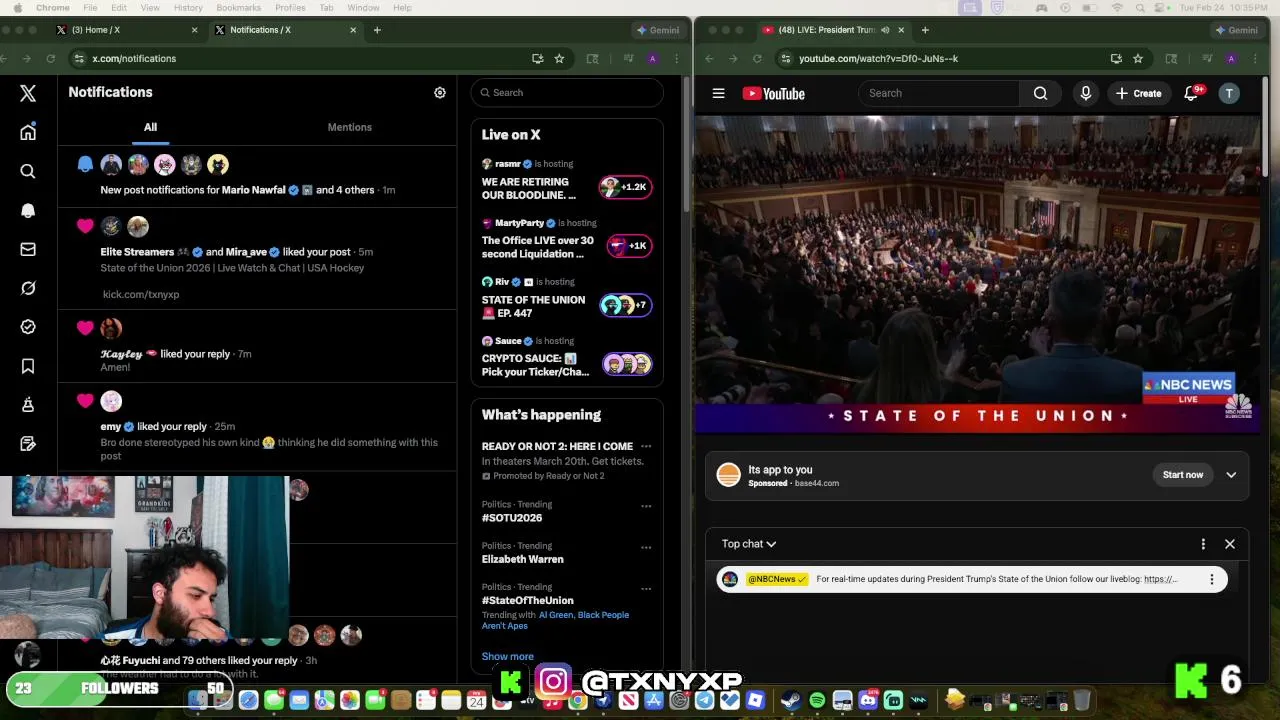The width and height of the screenshot is (1280, 720).
Task: Open the Bookmarks menu in the menu bar
Action: point(238,8)
